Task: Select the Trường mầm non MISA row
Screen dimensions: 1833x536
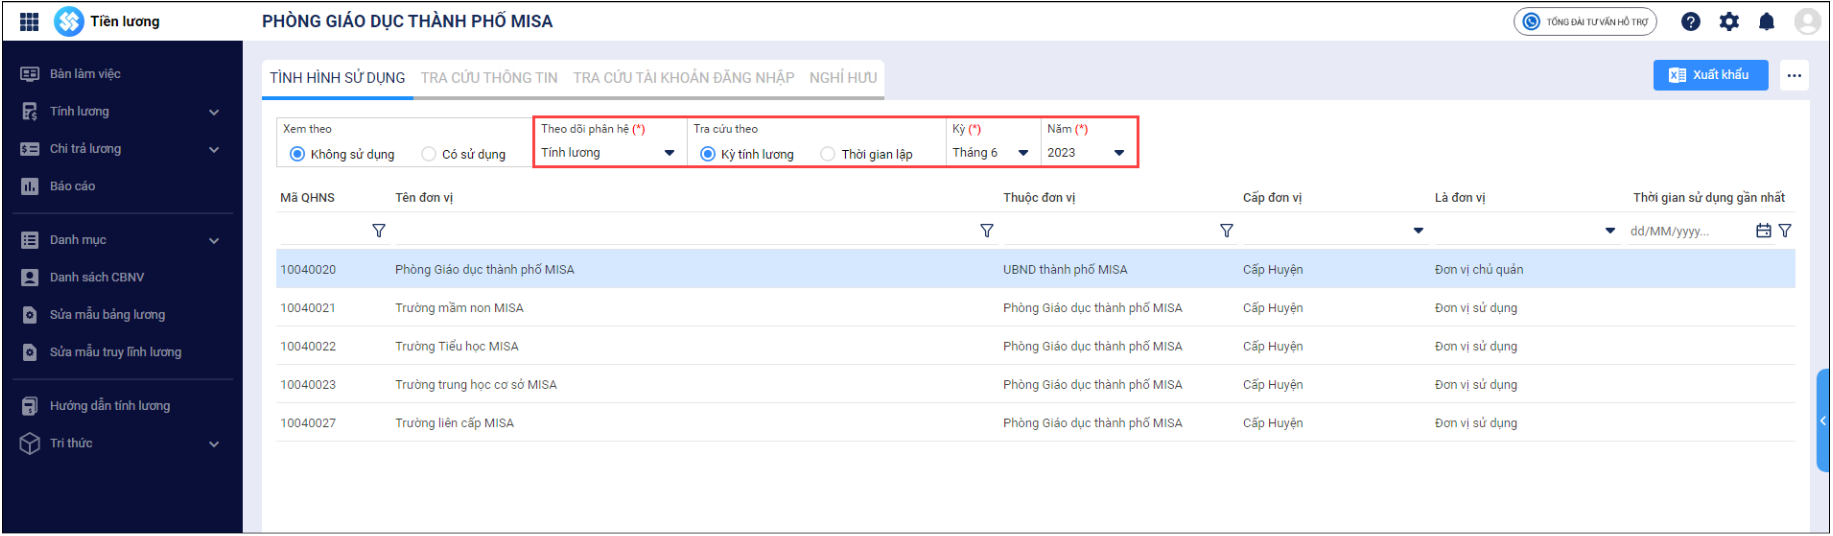Action: 1035,308
